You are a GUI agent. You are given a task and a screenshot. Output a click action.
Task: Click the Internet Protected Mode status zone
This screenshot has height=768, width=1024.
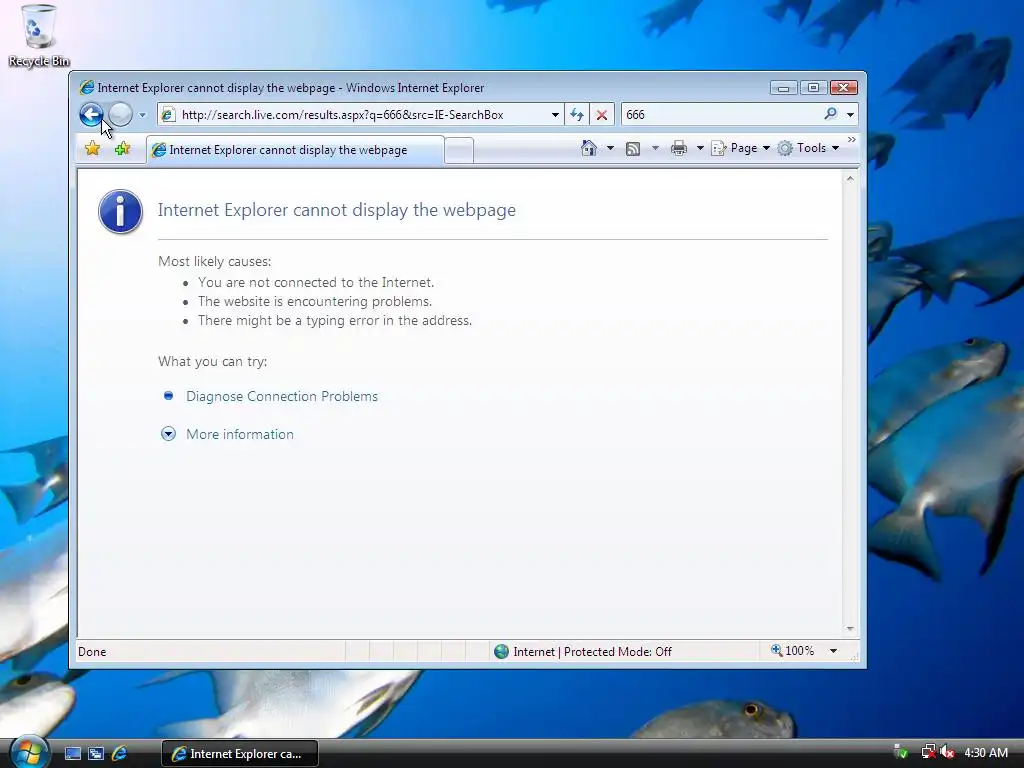pos(583,652)
